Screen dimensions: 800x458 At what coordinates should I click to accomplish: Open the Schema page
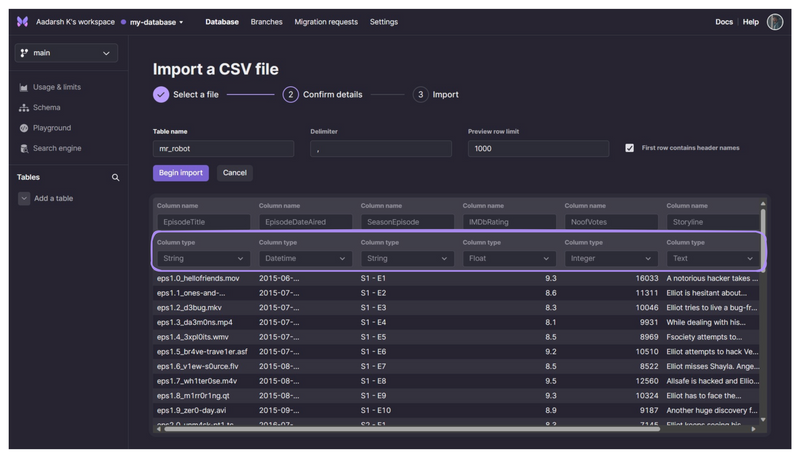point(40,108)
